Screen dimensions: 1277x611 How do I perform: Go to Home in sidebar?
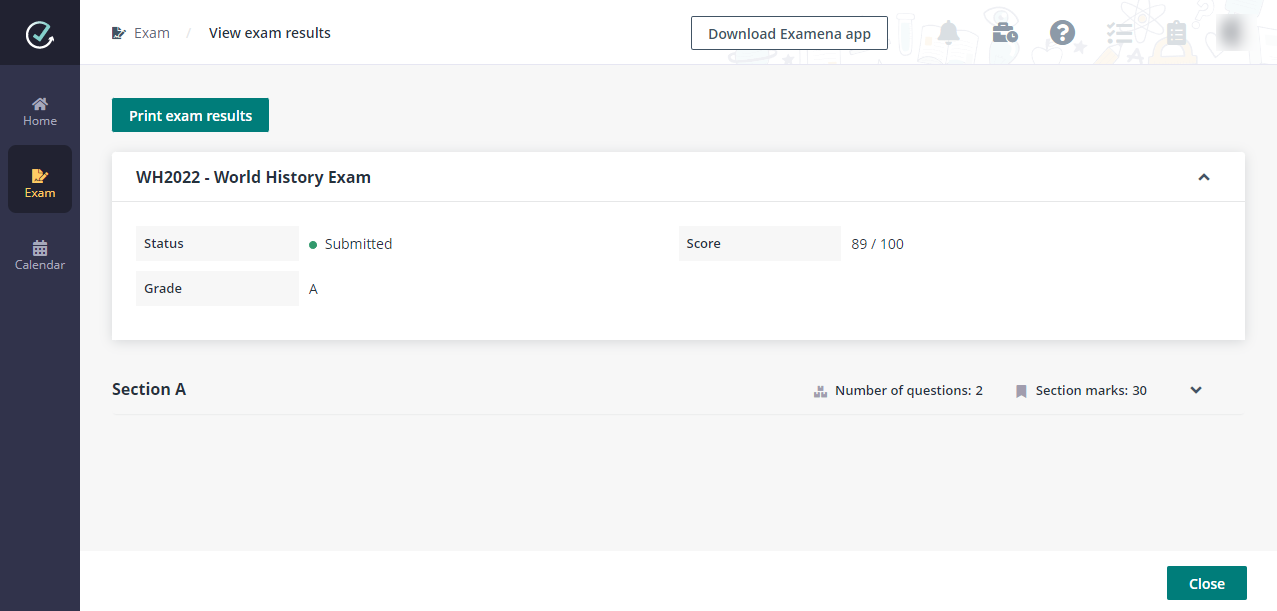click(x=40, y=111)
